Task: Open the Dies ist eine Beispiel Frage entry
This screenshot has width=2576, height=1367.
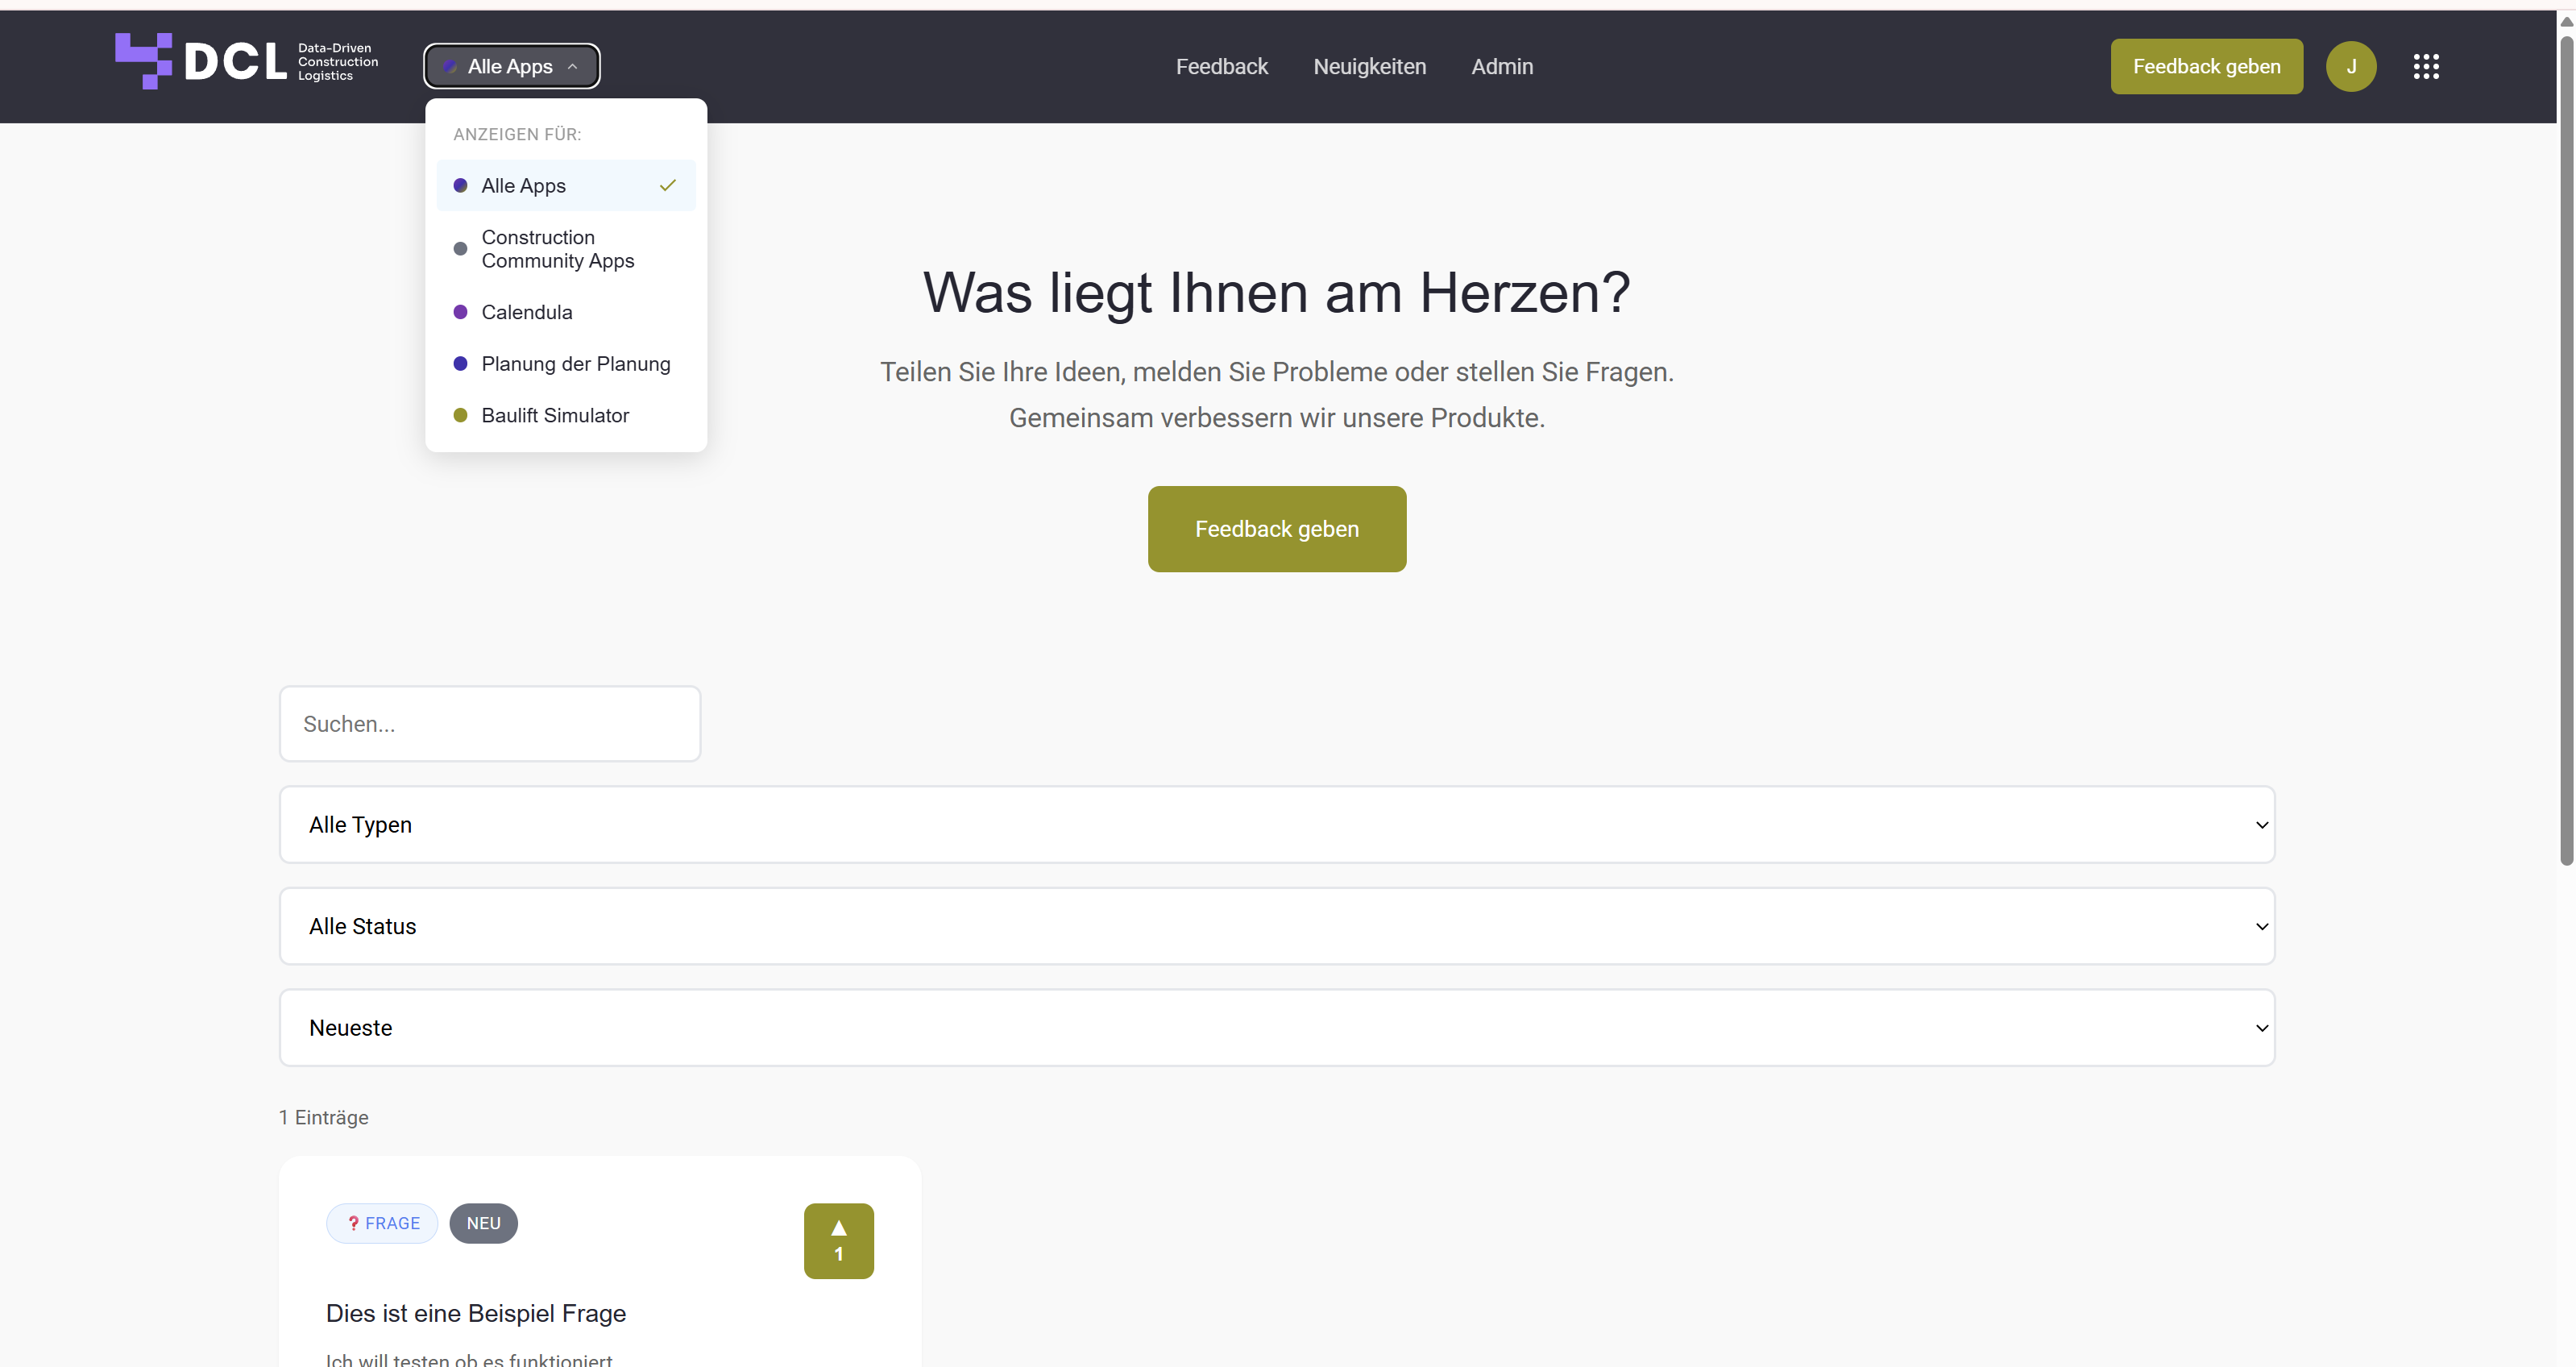Action: [476, 1313]
